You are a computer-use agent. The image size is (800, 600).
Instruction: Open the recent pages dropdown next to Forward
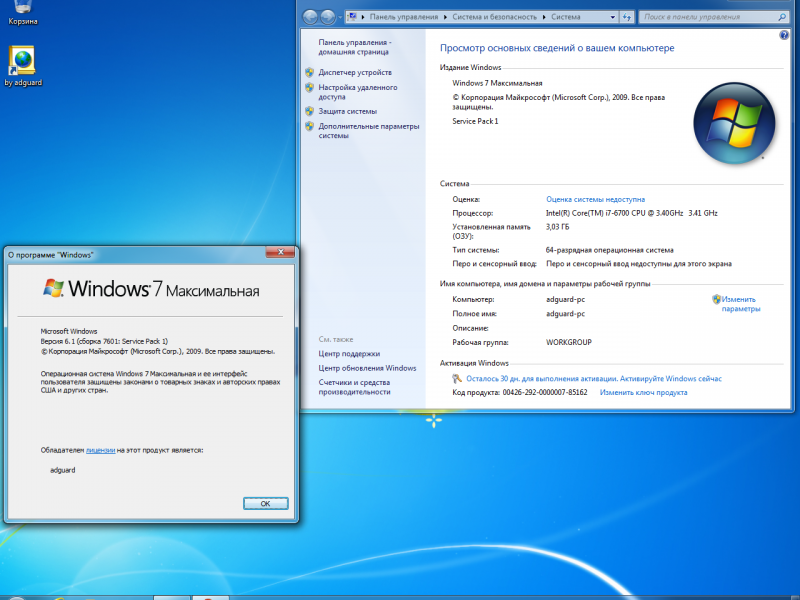click(x=340, y=17)
